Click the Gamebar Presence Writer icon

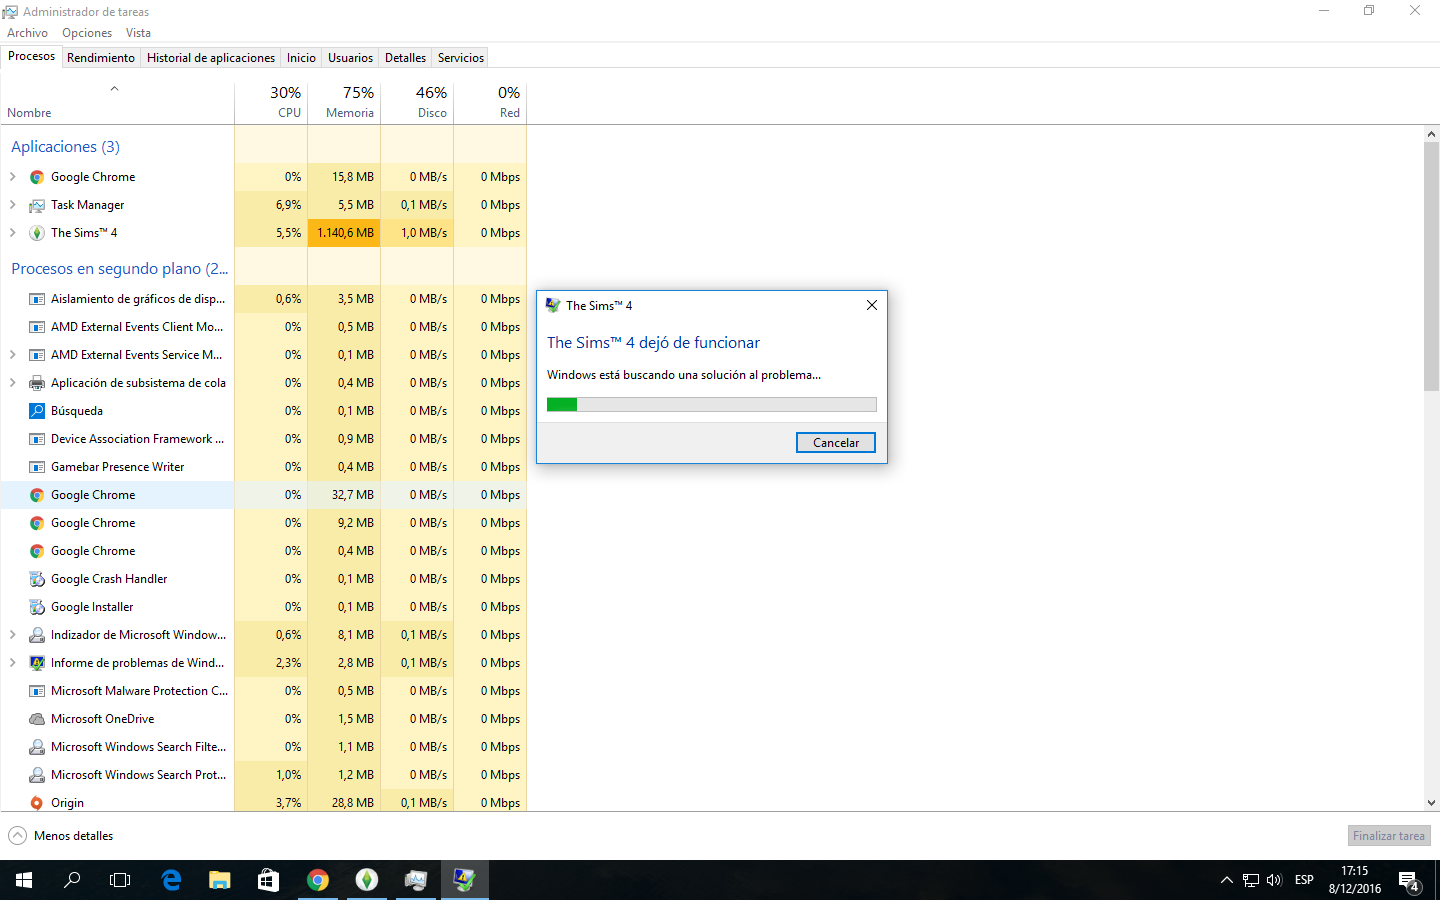[x=37, y=467]
